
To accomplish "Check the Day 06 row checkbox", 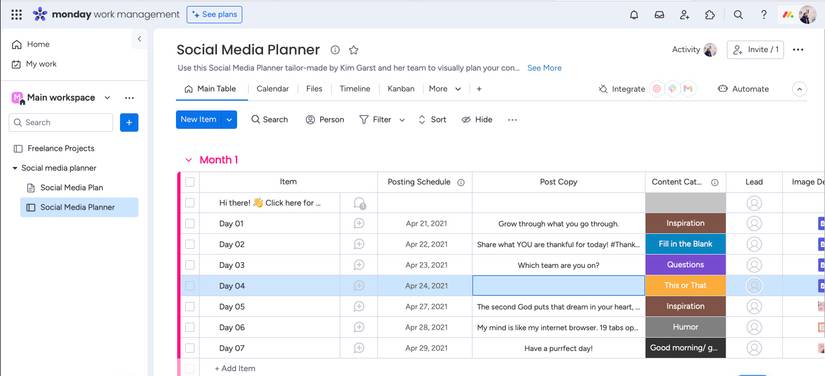I will [190, 327].
